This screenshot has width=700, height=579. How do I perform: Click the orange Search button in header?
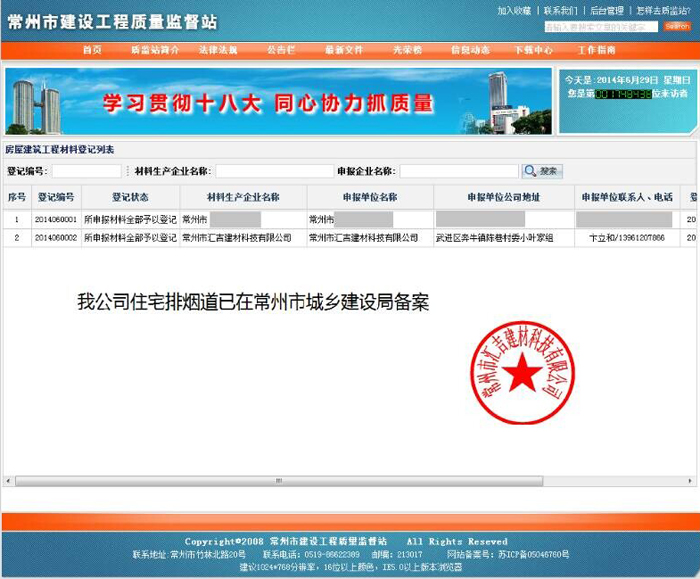[x=675, y=27]
